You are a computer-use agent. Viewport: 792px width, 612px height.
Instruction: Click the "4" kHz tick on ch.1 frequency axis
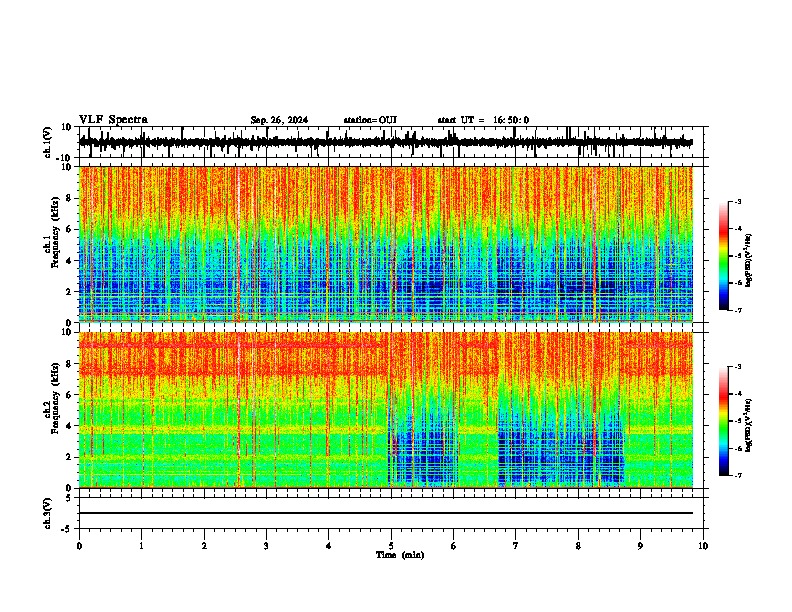(x=69, y=261)
